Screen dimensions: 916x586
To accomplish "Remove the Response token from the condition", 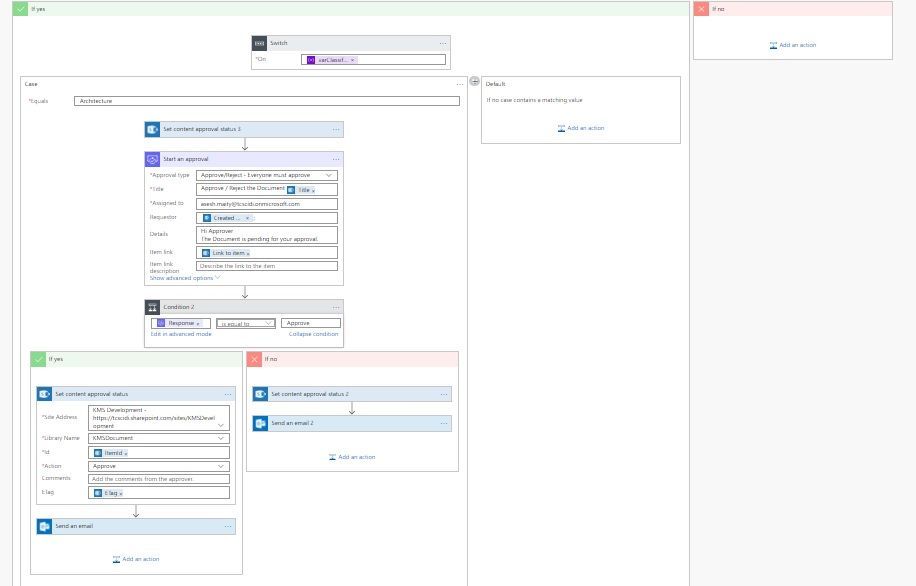I will click(x=198, y=324).
